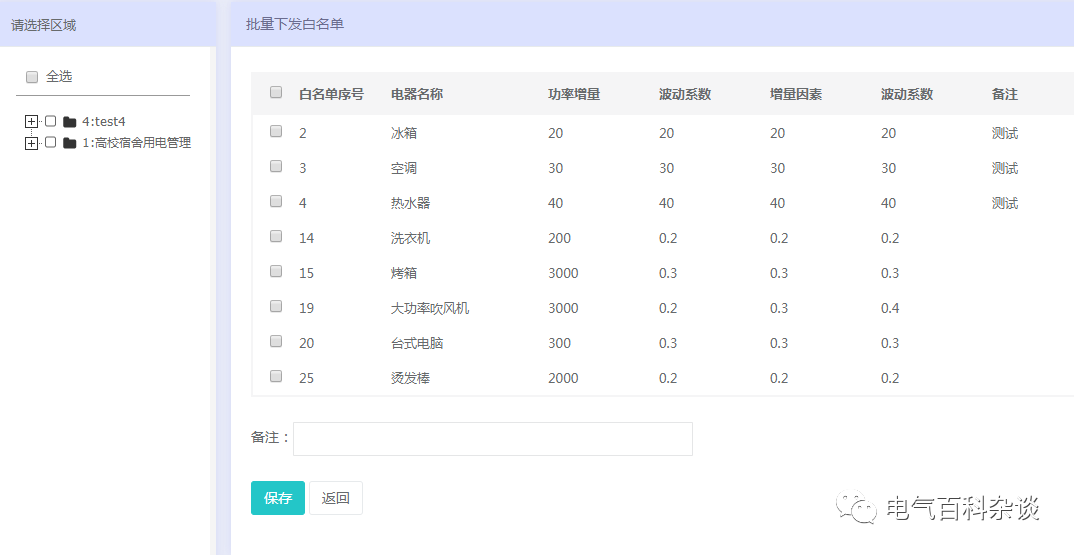
Task: Select the 冰箱 row checkbox
Action: click(276, 131)
